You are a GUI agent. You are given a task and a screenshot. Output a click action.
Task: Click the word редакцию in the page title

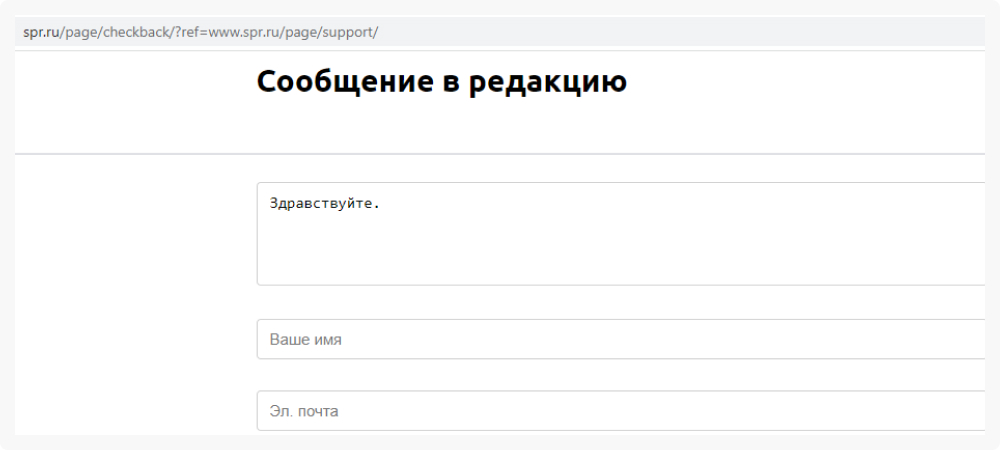point(548,84)
